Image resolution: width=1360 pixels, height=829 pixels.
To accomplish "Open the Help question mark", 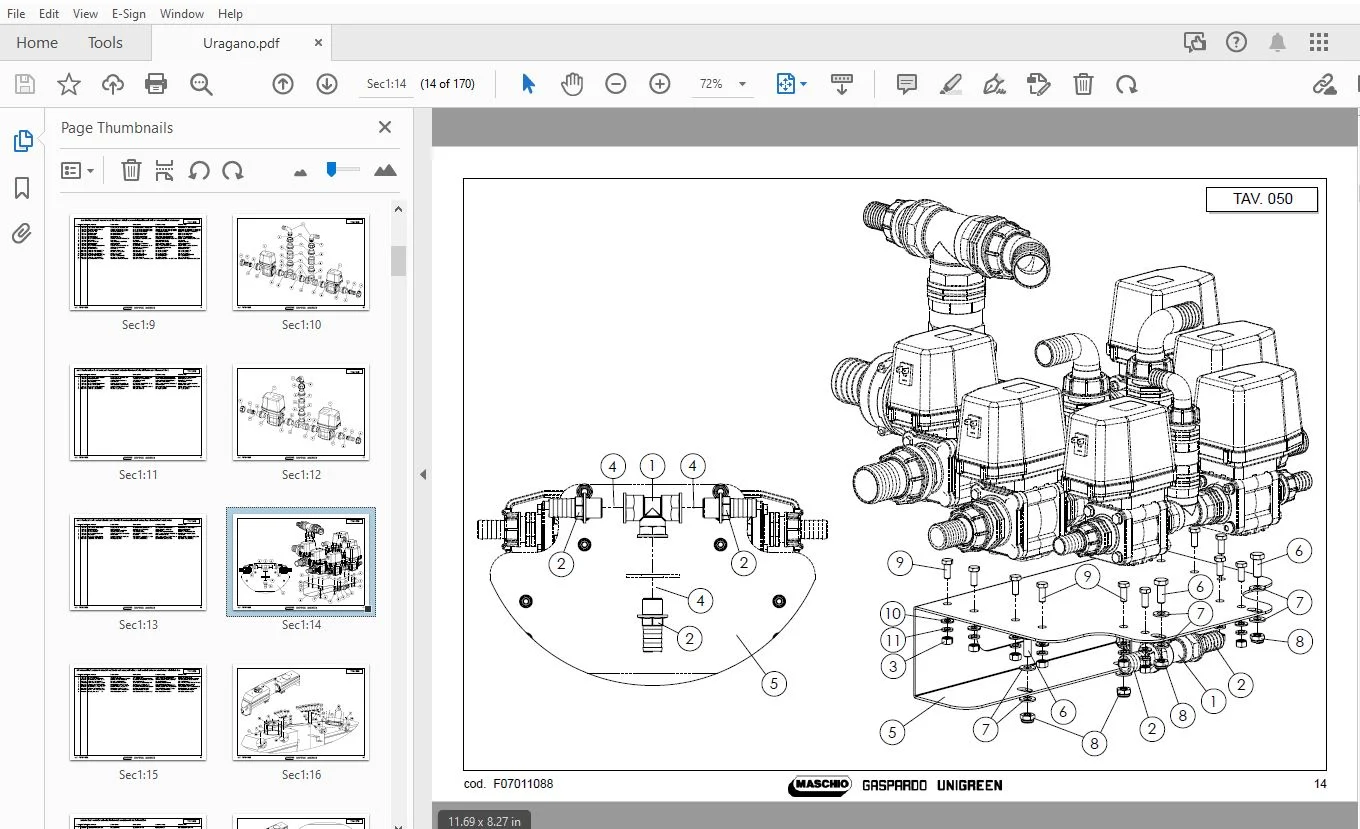I will (1237, 42).
